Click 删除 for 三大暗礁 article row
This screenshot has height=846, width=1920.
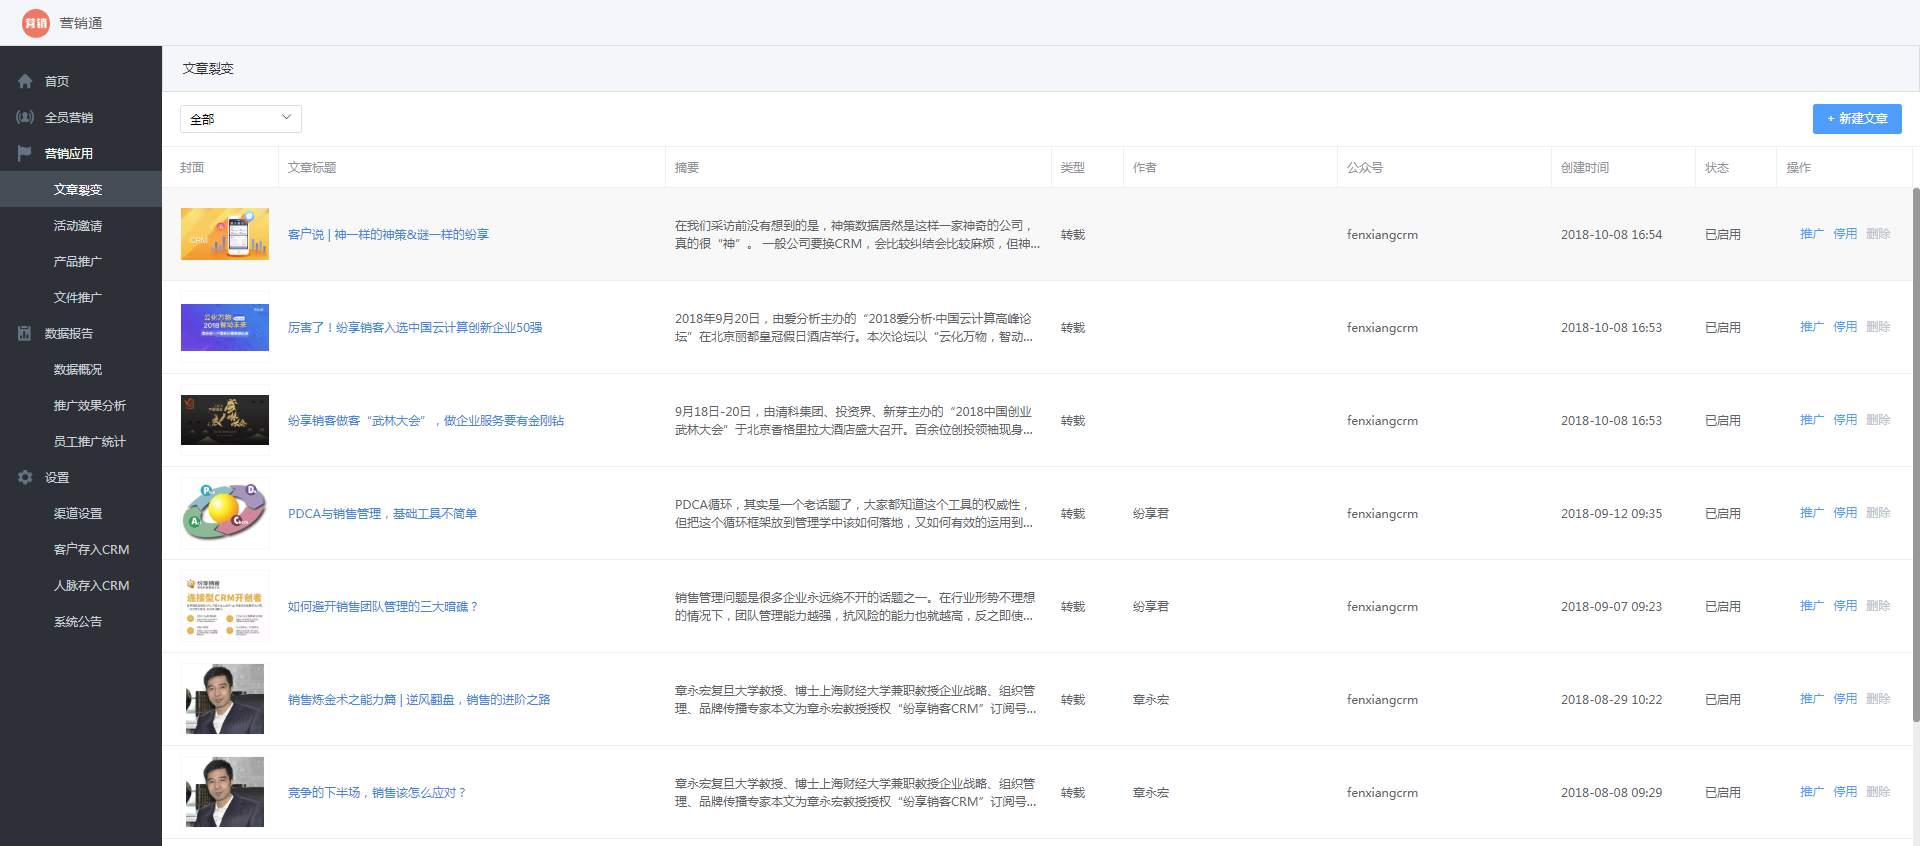pos(1878,605)
